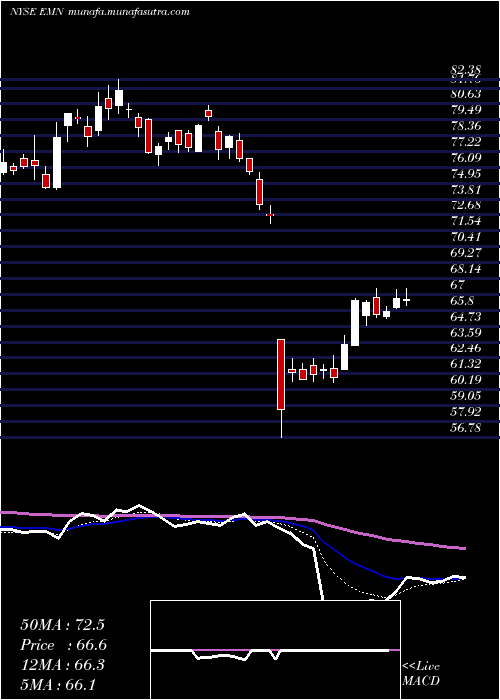This screenshot has height=700, width=500.
Task: Click the 65.8 price axis label
Action: click(x=462, y=300)
